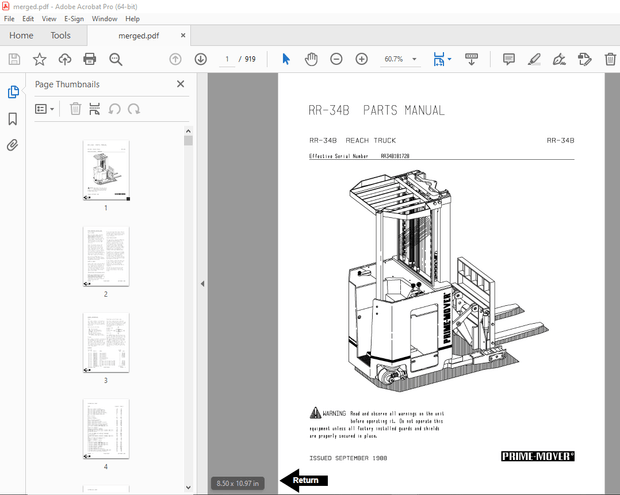Zoom out with the minus icon
Viewport: 620px width, 495px height.
tap(336, 59)
